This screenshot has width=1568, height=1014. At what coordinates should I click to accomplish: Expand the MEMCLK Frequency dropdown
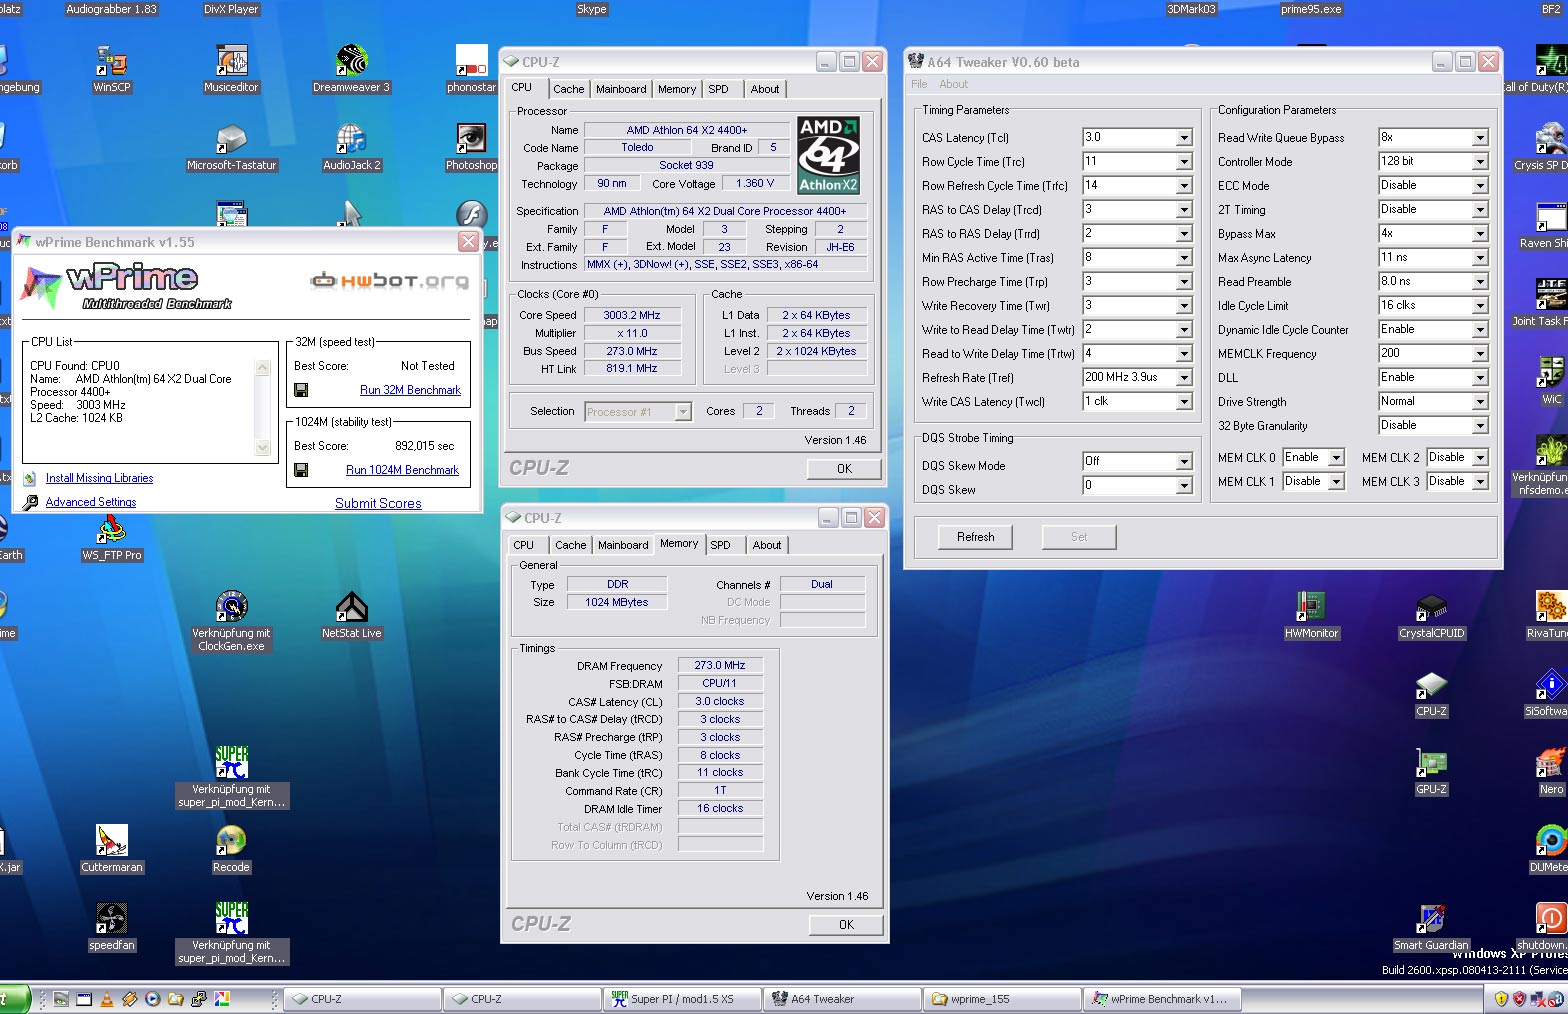(1480, 354)
